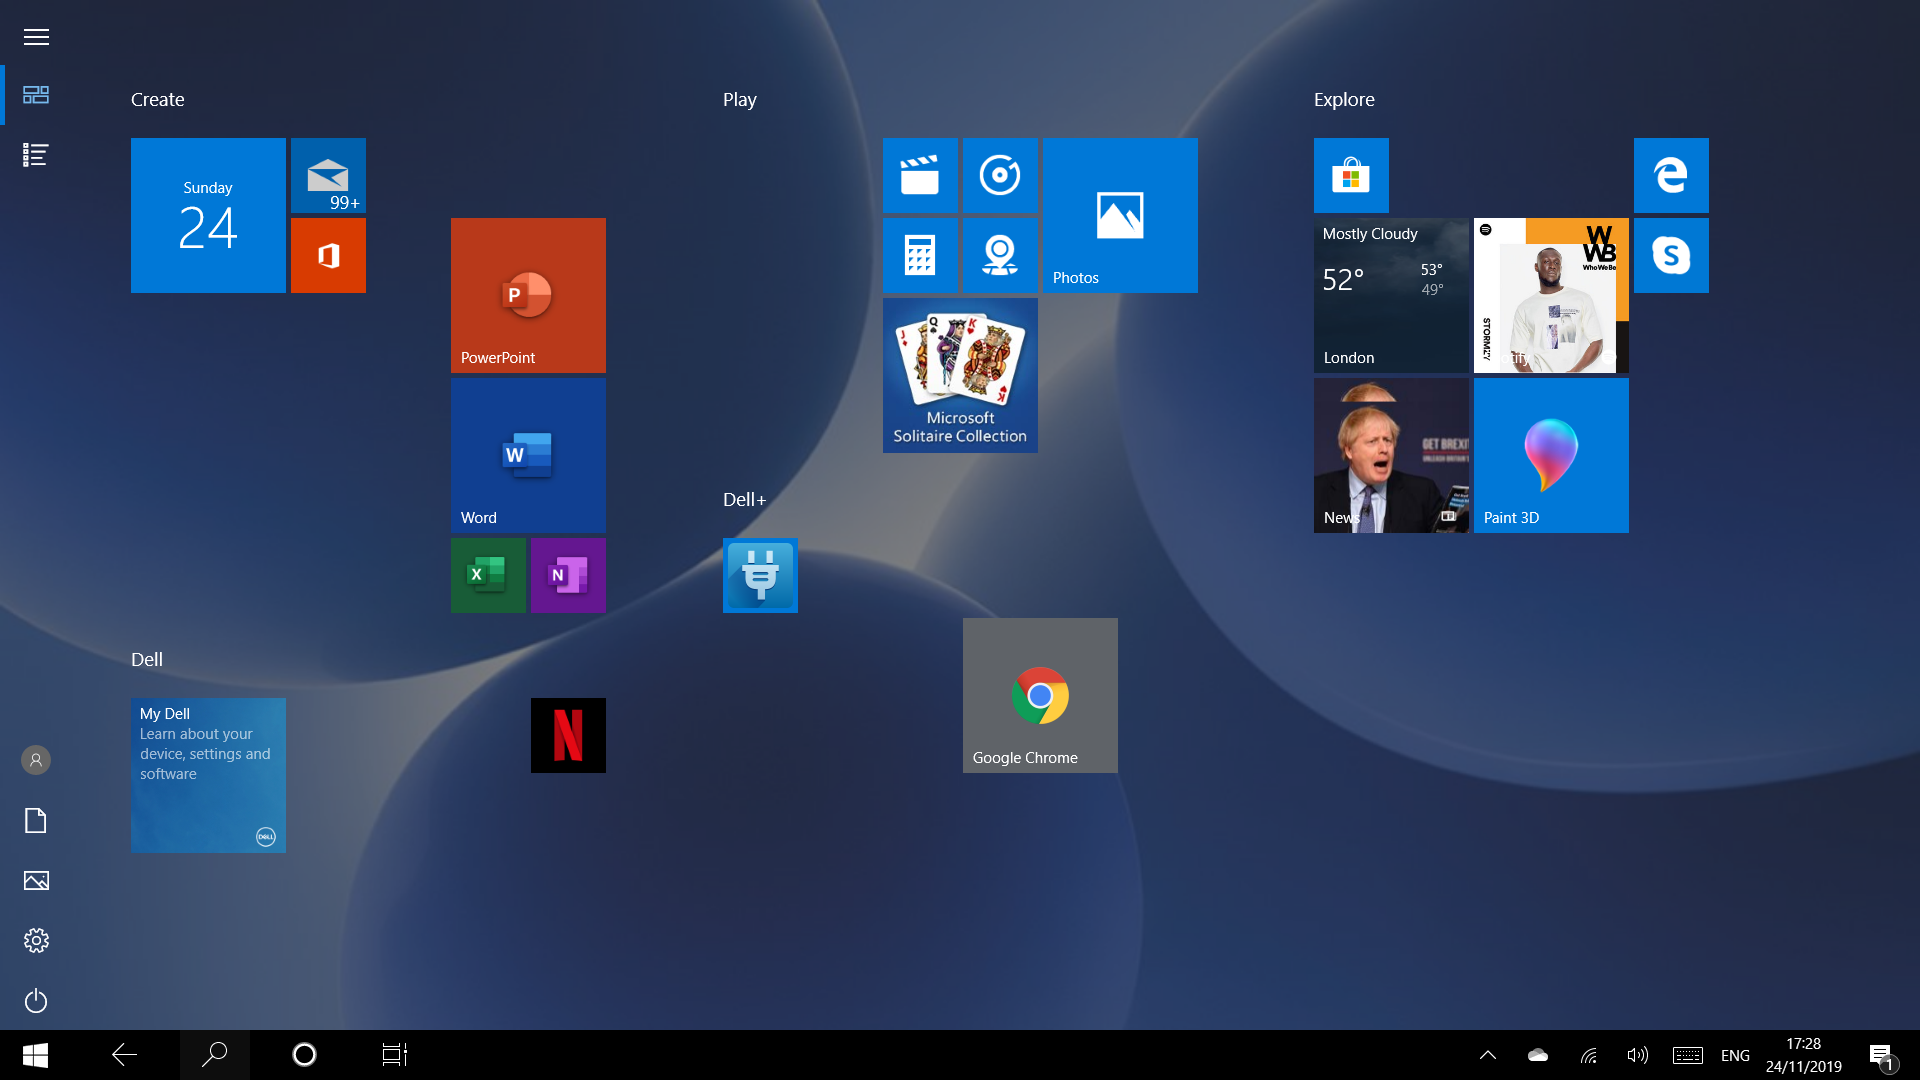Open the touch keyboard
The width and height of the screenshot is (1920, 1080).
tap(1688, 1055)
